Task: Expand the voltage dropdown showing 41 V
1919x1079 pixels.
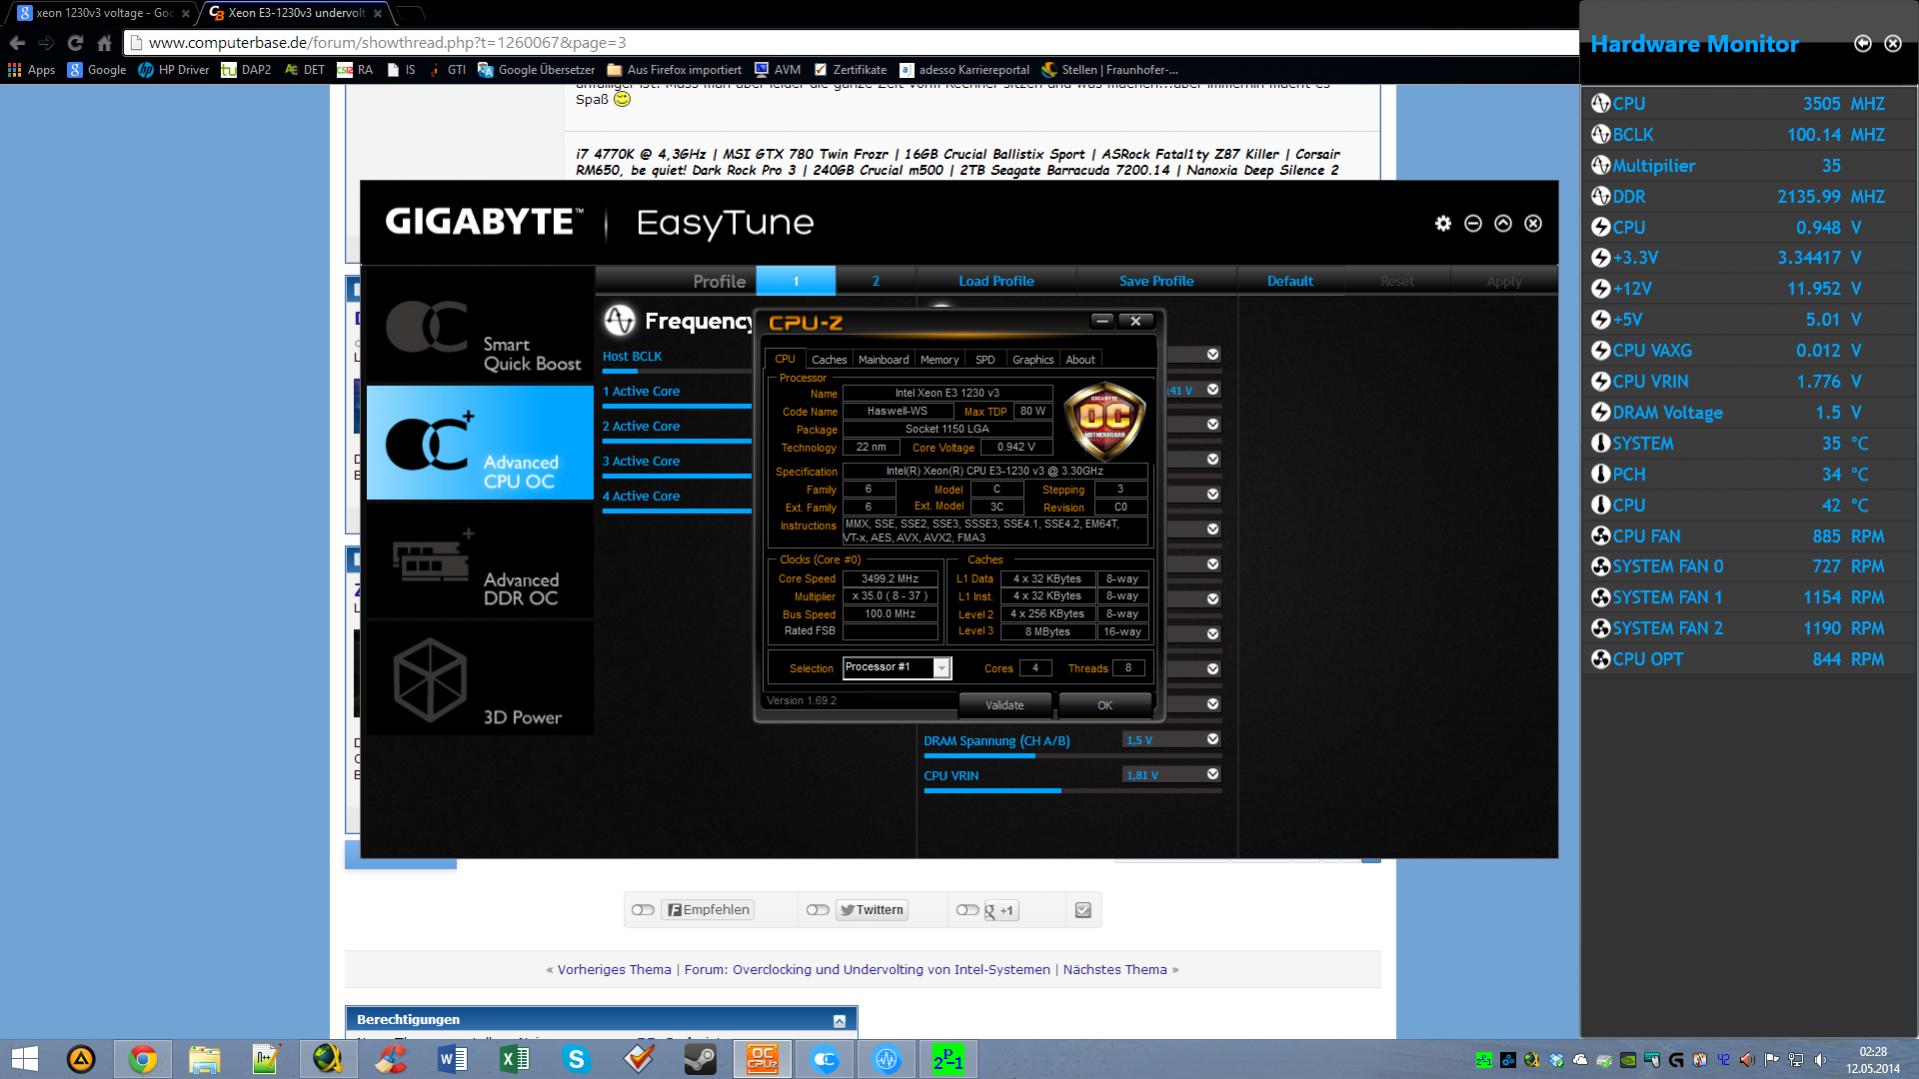Action: click(x=1213, y=390)
